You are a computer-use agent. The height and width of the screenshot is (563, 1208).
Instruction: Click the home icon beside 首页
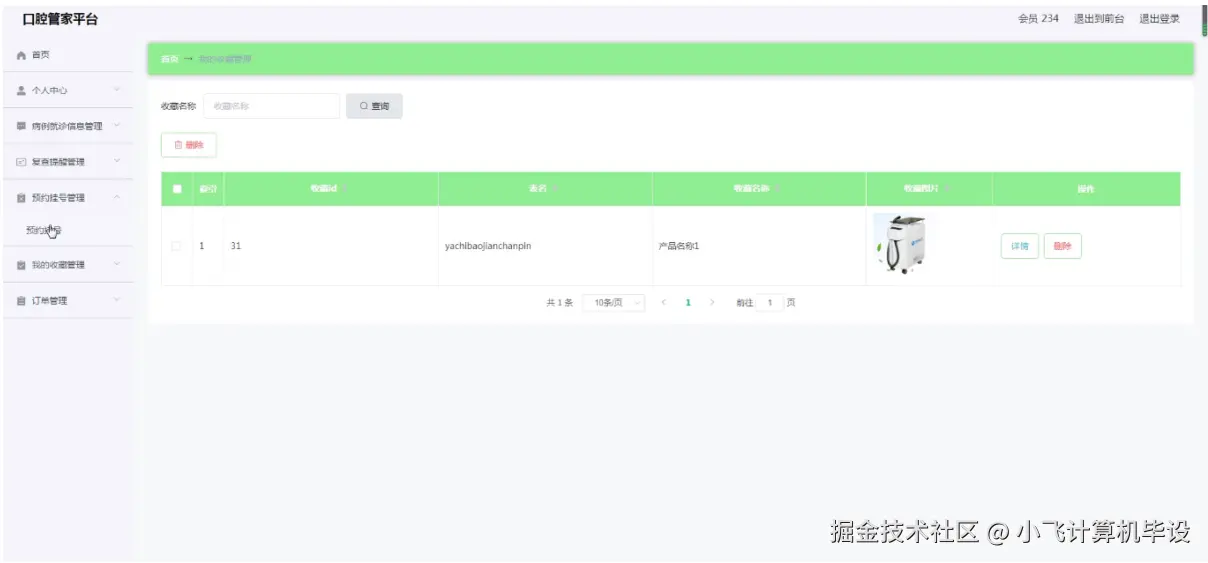pos(21,55)
